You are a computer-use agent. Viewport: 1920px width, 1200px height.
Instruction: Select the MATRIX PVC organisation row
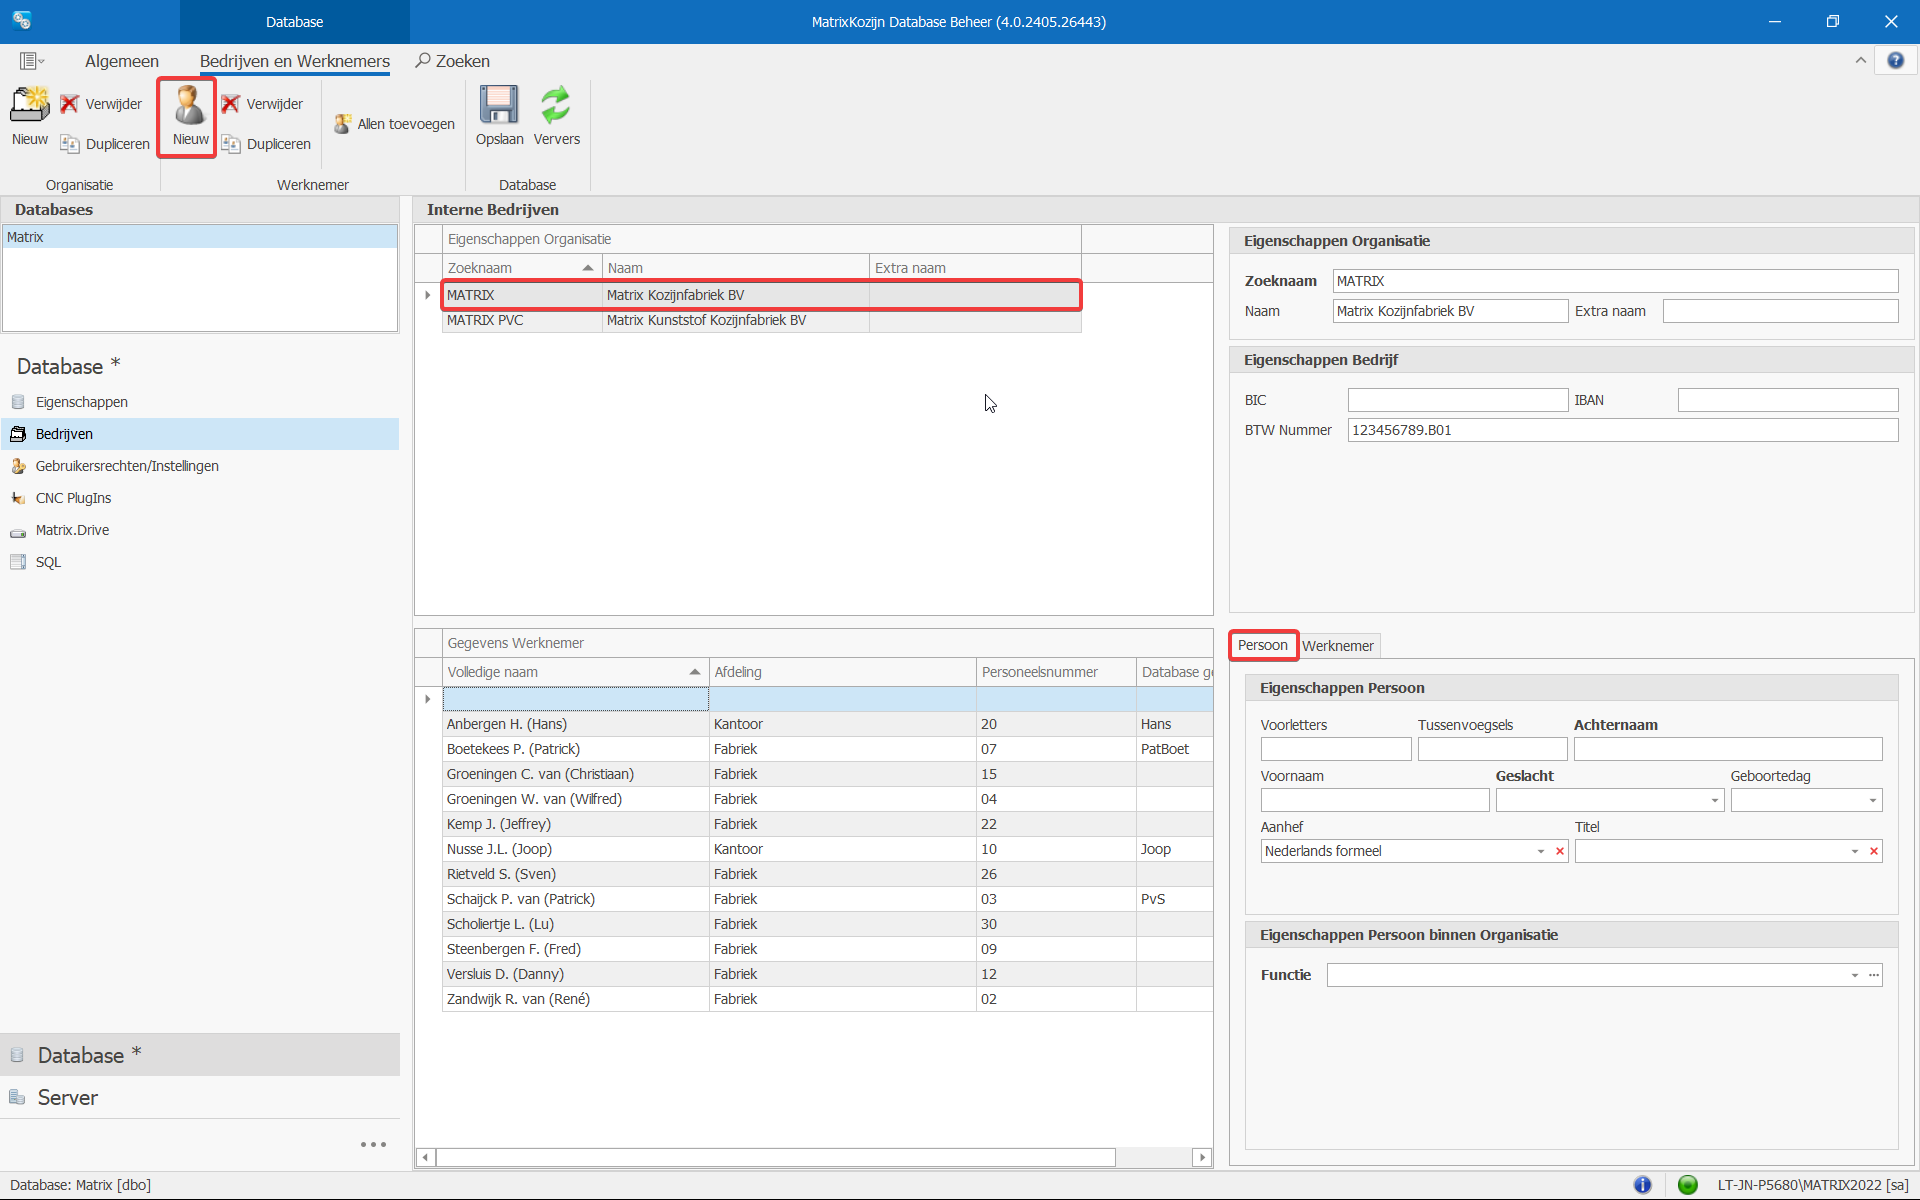(600, 320)
